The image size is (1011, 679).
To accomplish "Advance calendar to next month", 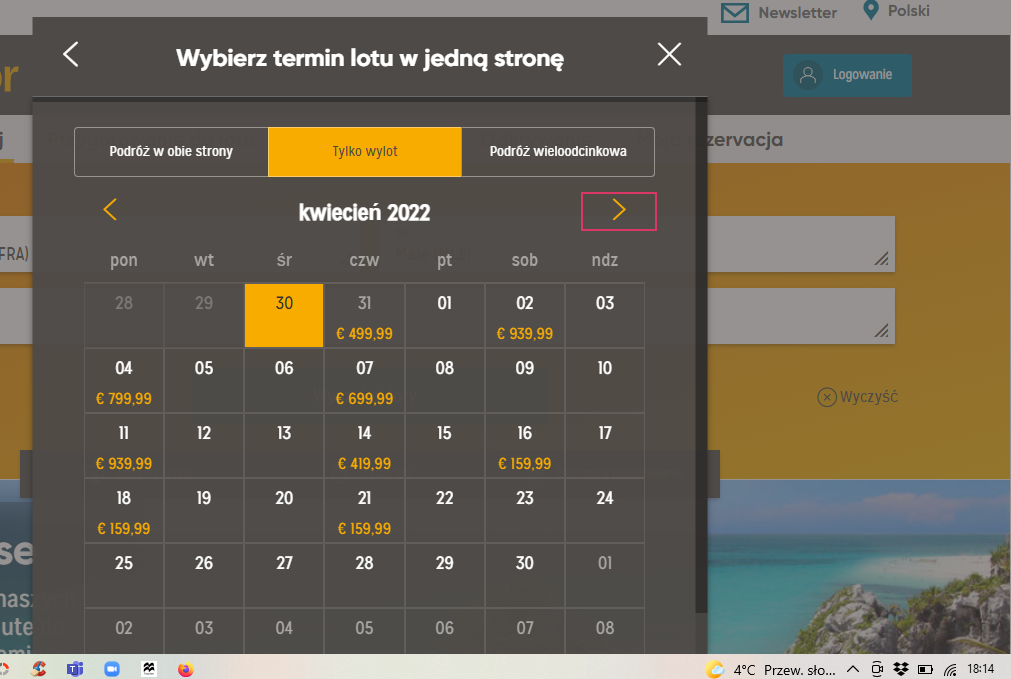I will (x=618, y=210).
